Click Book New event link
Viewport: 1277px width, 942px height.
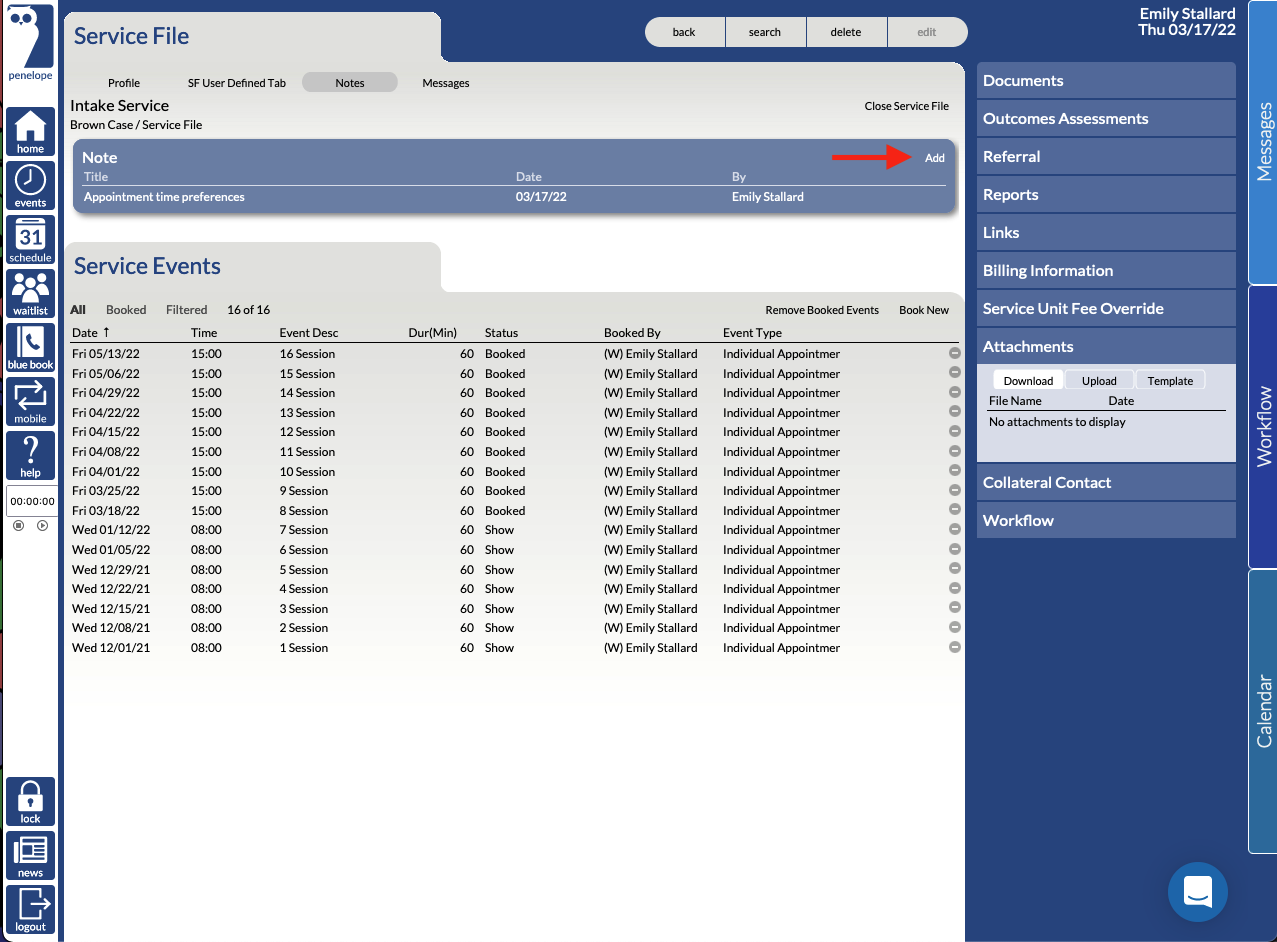pyautogui.click(x=924, y=310)
